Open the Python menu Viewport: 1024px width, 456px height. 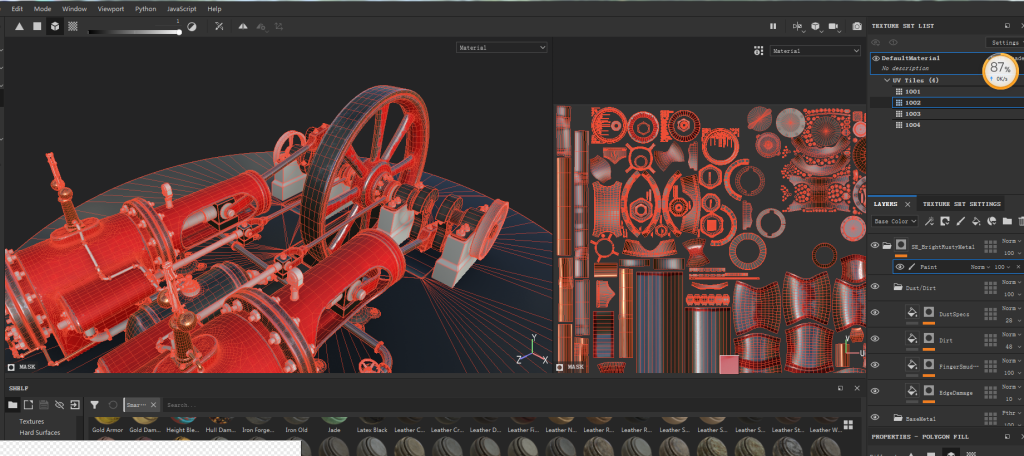coord(146,9)
